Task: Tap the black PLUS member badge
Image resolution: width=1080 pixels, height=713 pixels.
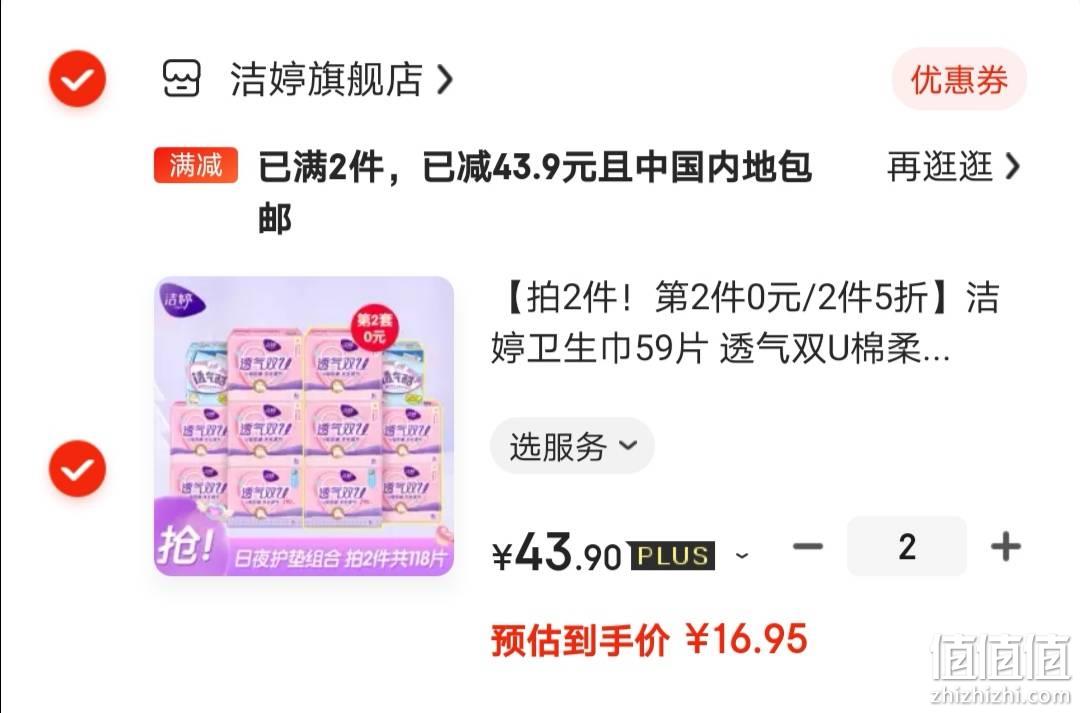Action: pos(673,556)
